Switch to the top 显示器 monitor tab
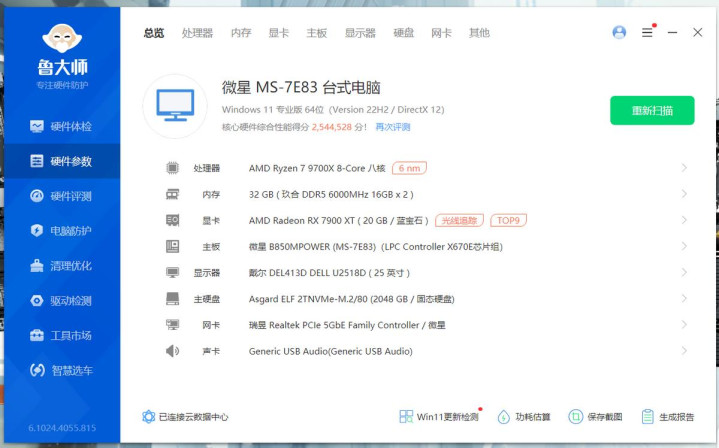The width and height of the screenshot is (719, 448). [x=360, y=33]
